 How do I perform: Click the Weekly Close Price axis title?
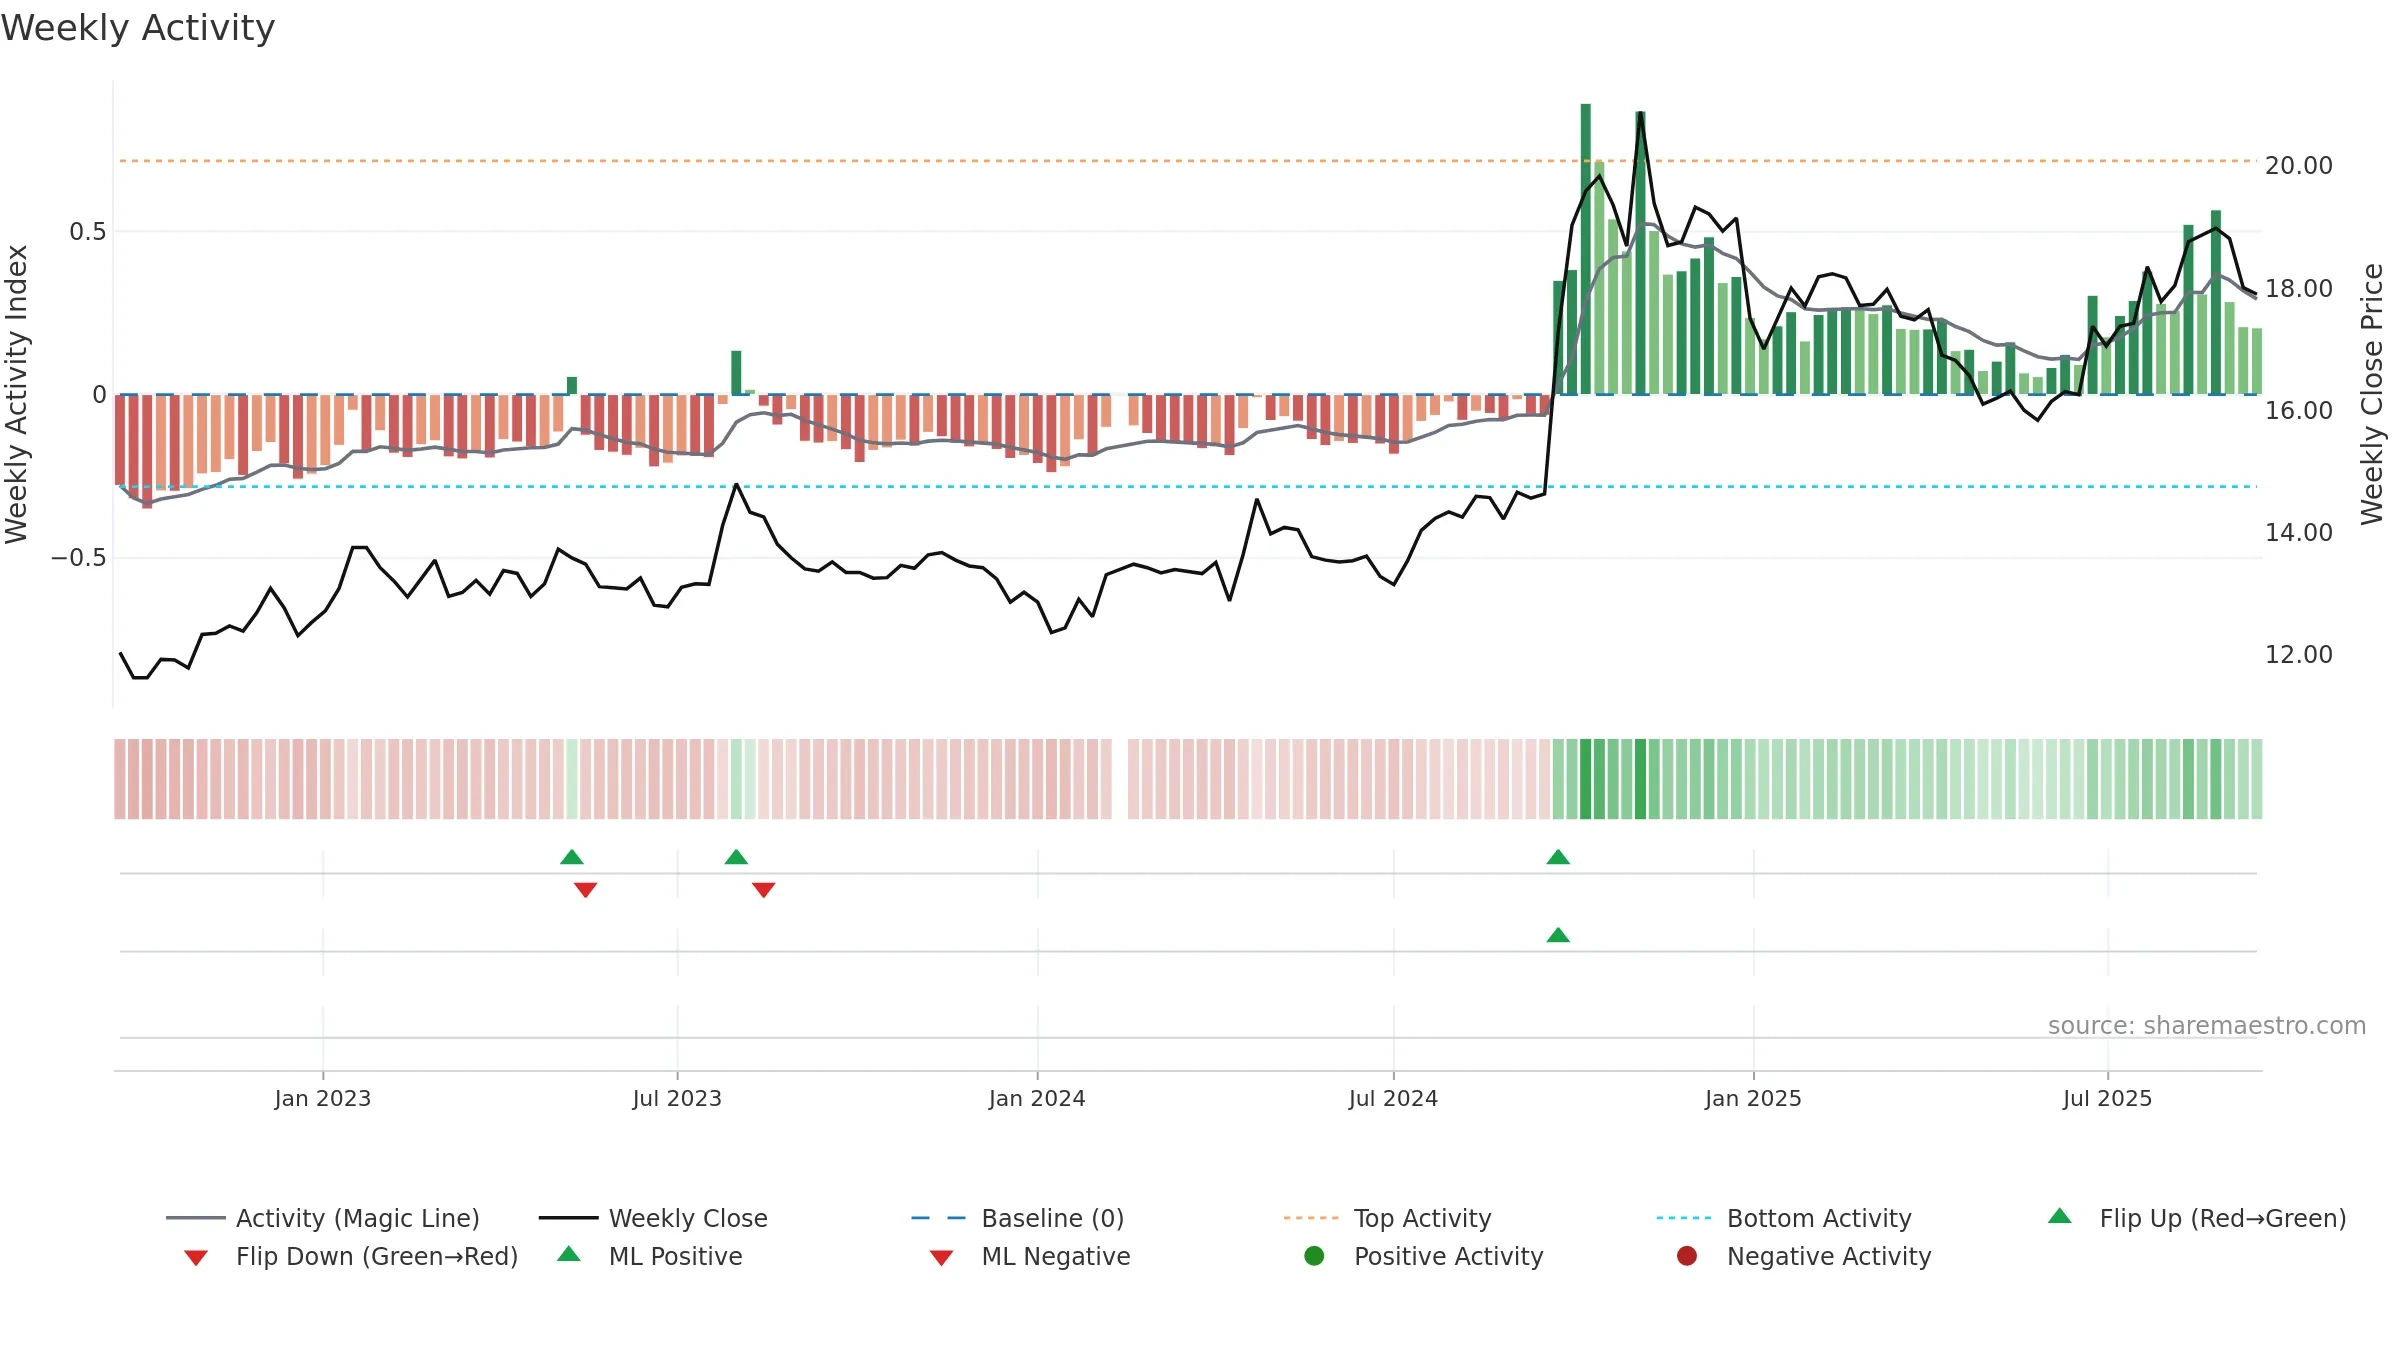pyautogui.click(x=2372, y=394)
